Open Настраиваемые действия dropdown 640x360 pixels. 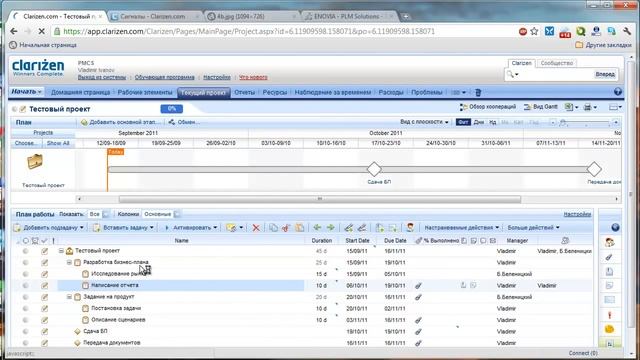462,228
